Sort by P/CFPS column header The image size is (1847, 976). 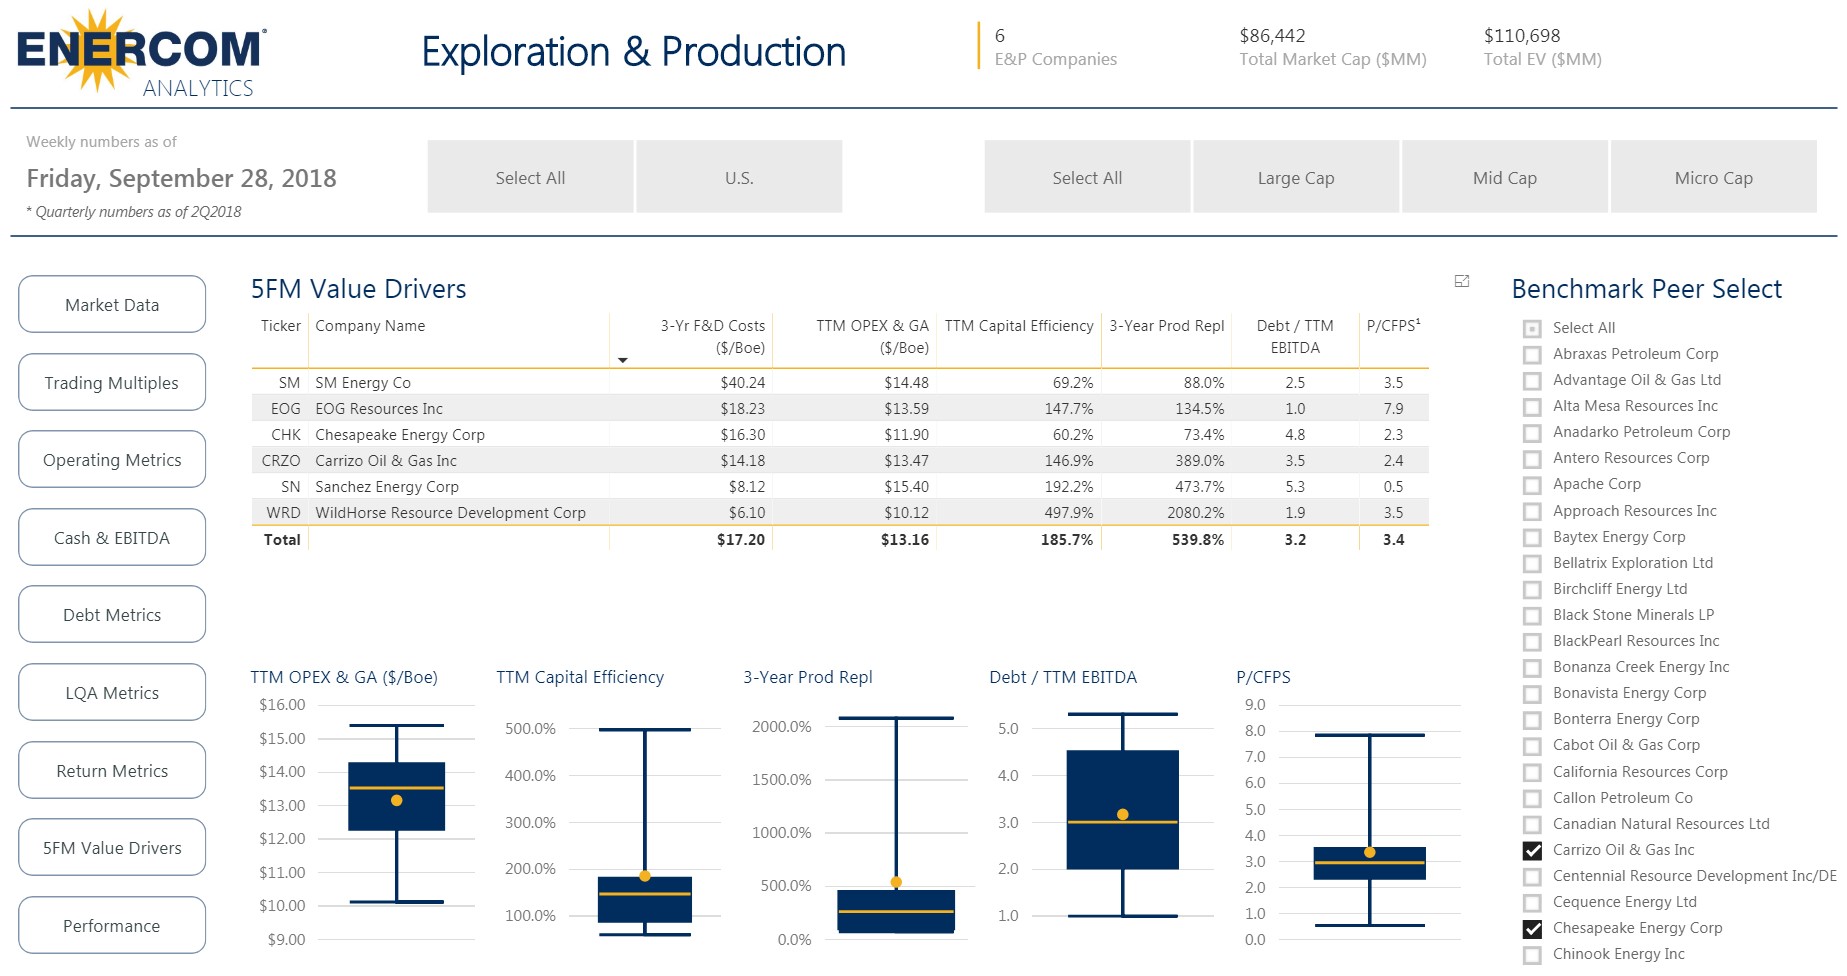(1394, 326)
